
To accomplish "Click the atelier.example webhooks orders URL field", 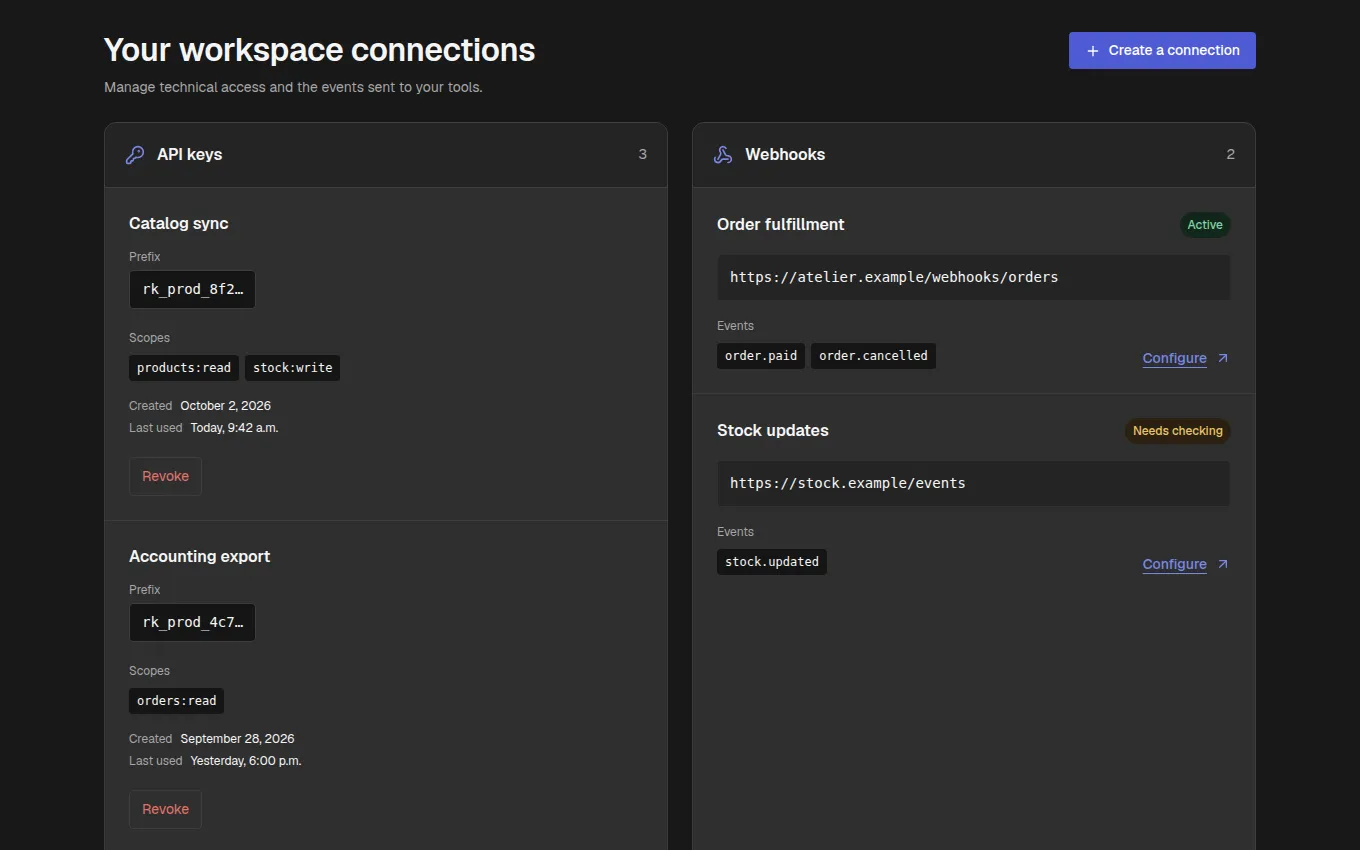I will tap(973, 277).
